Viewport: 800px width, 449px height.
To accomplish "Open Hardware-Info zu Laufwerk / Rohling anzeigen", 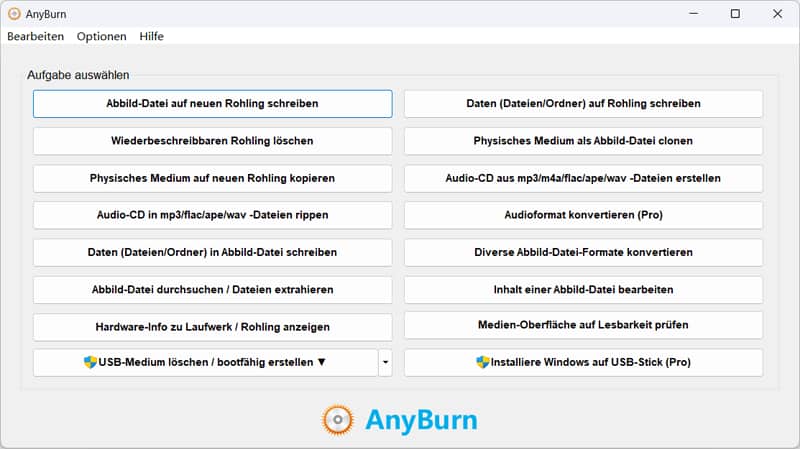I will pos(212,327).
